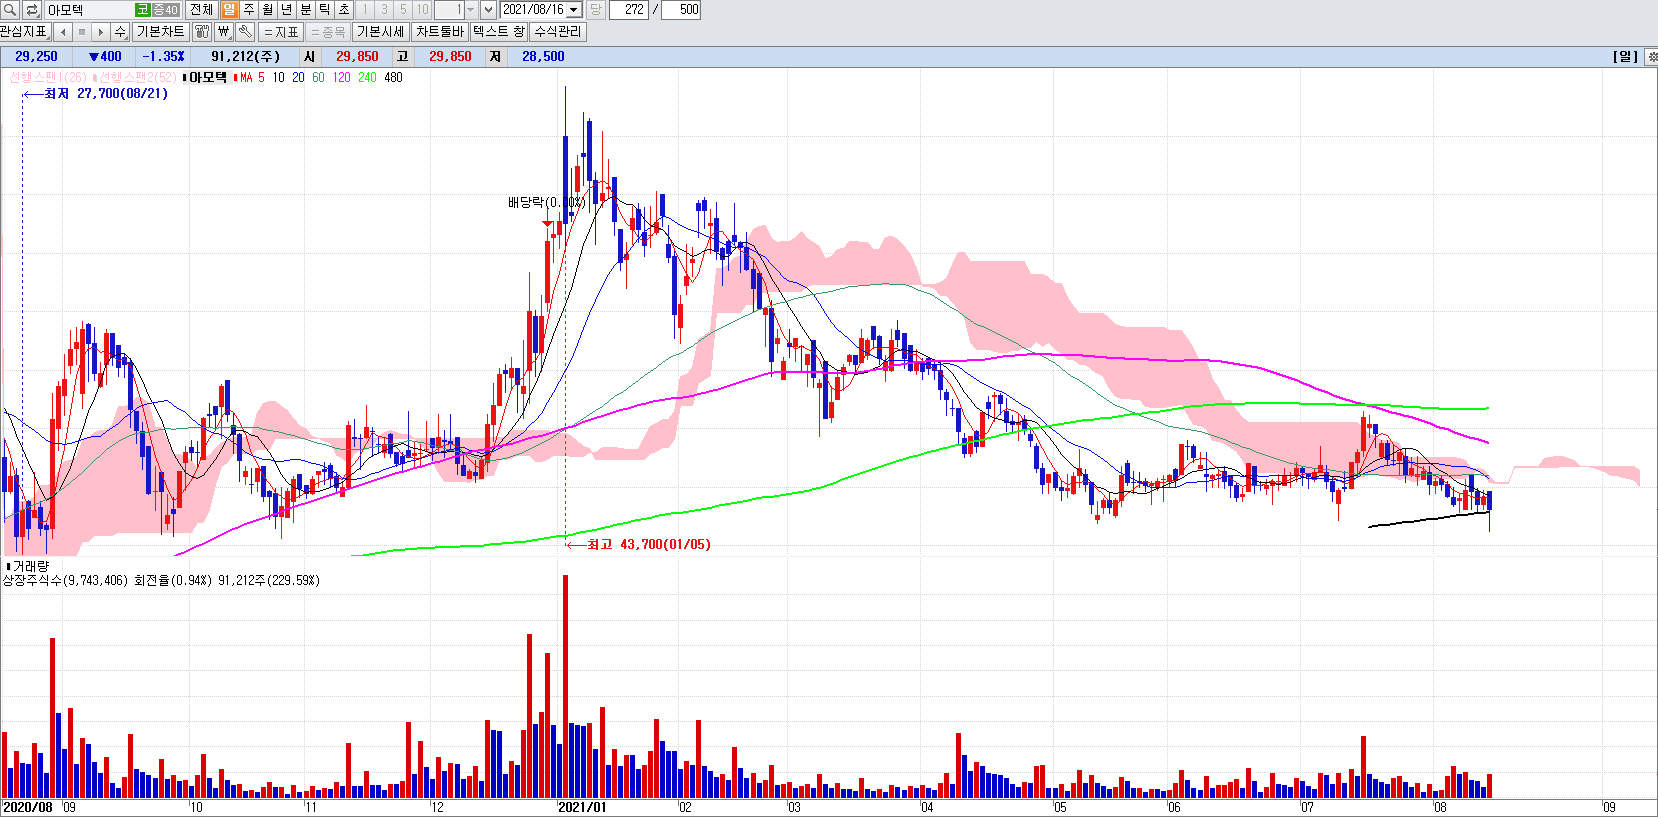This screenshot has height=817, width=1658.
Task: Click the 당 button near date
Action: click(595, 10)
